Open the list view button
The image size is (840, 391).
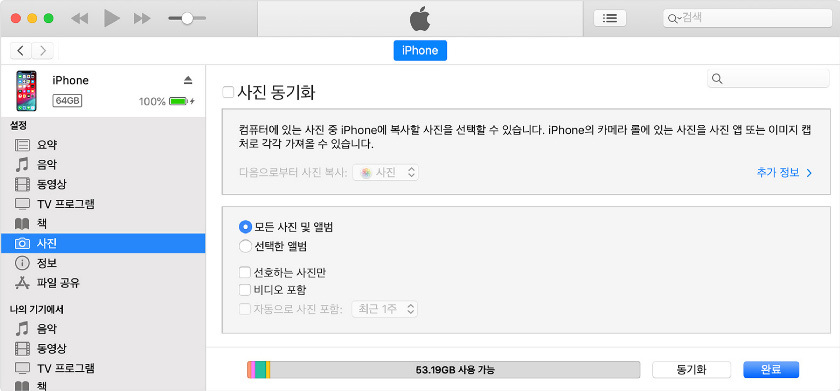[610, 18]
